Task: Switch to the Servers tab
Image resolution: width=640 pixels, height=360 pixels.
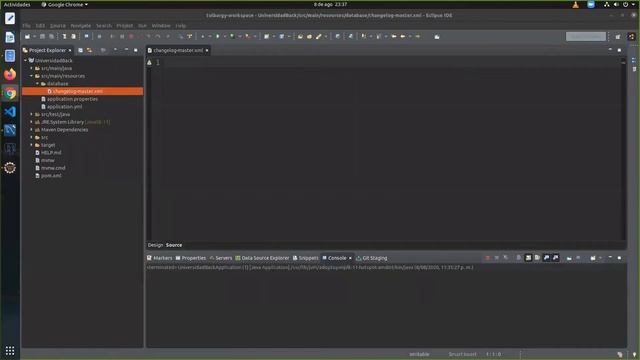Action: pyautogui.click(x=220, y=258)
